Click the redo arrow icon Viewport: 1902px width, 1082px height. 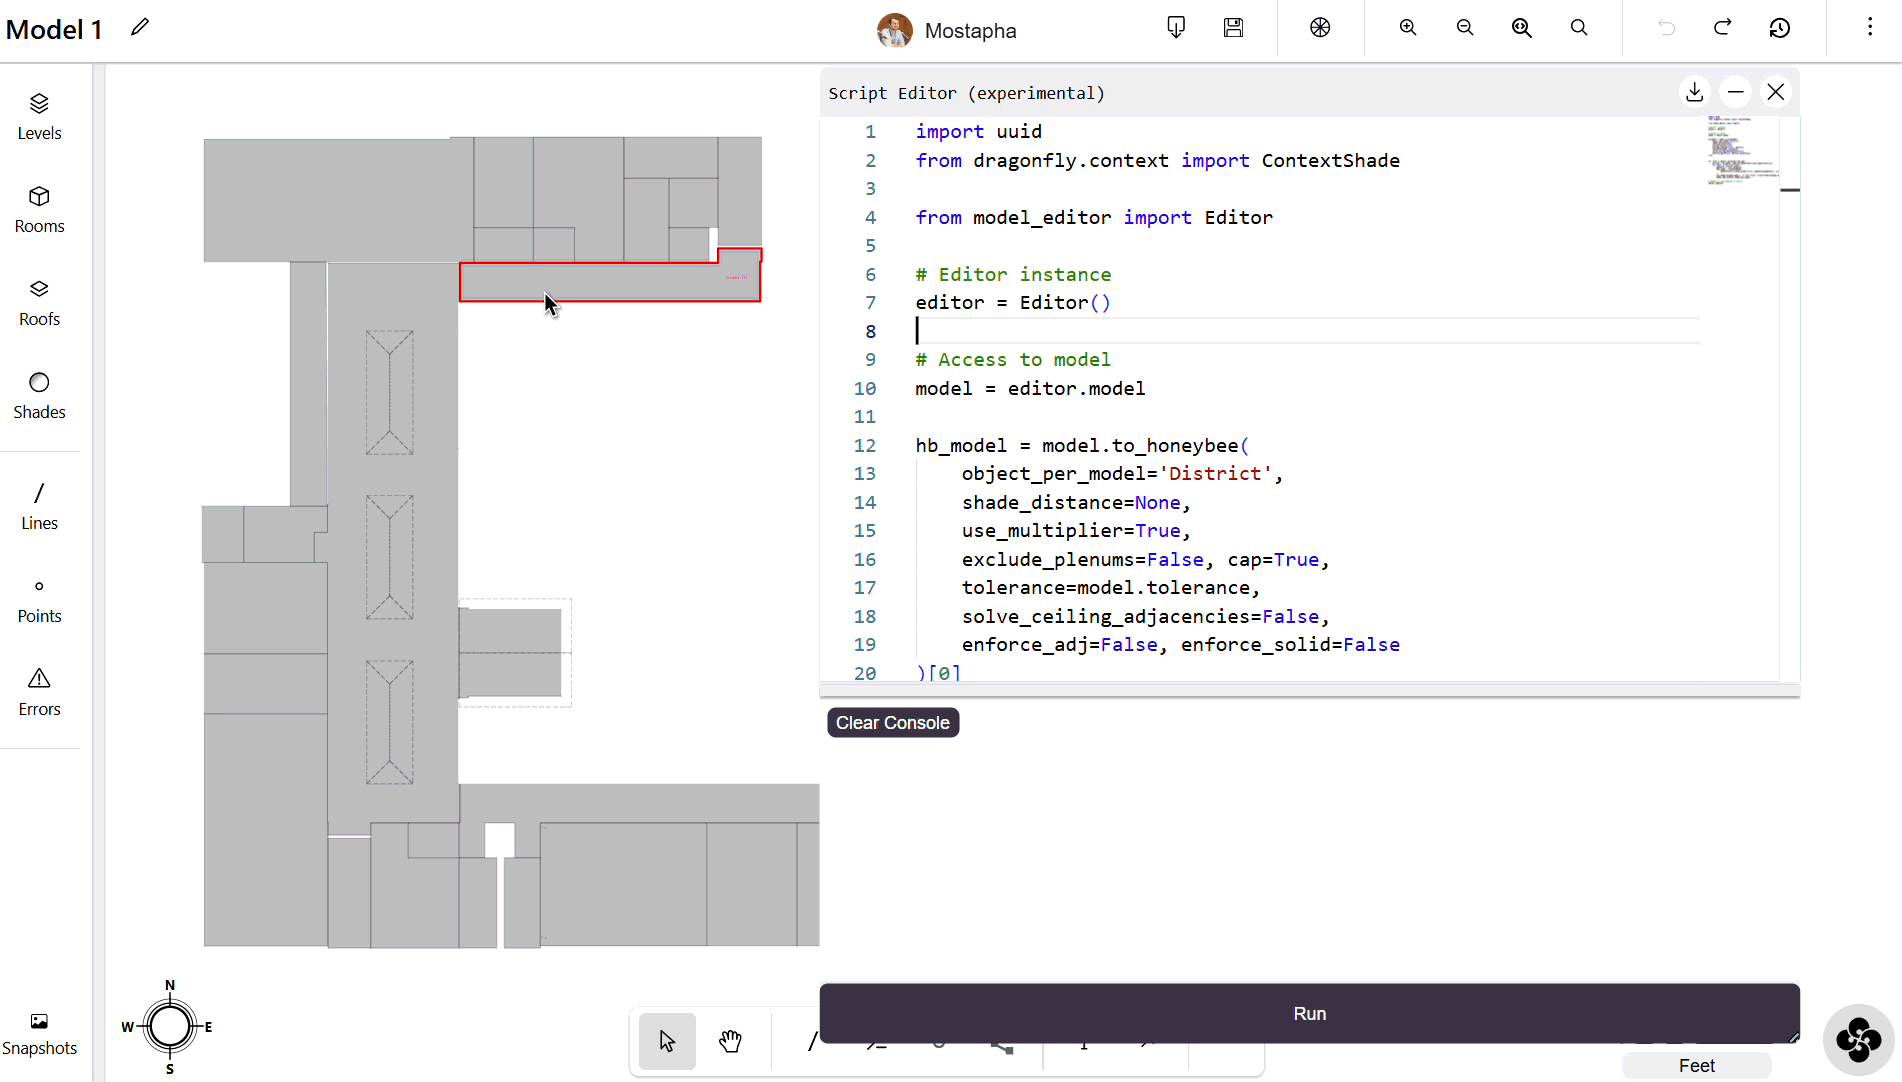[x=1722, y=28]
